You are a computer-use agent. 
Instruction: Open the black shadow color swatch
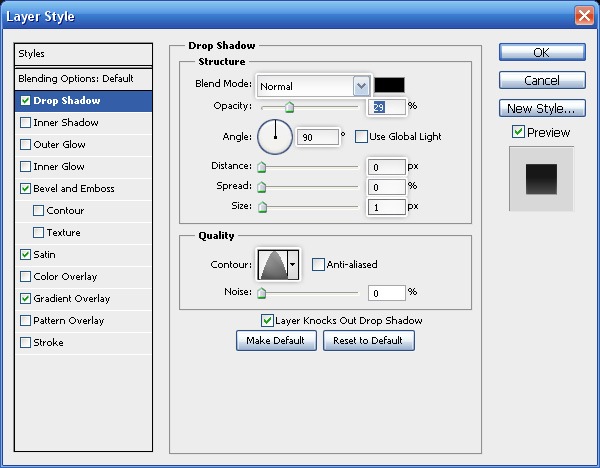tap(389, 85)
